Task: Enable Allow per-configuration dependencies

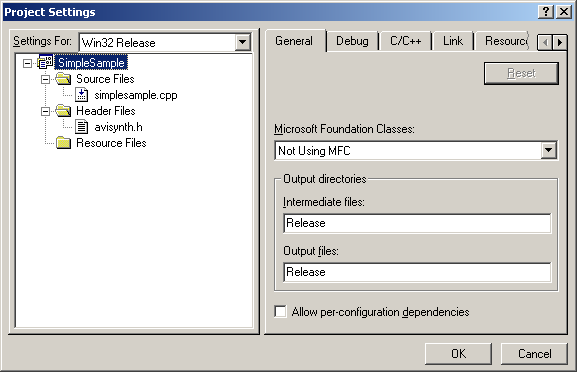Action: 280,312
